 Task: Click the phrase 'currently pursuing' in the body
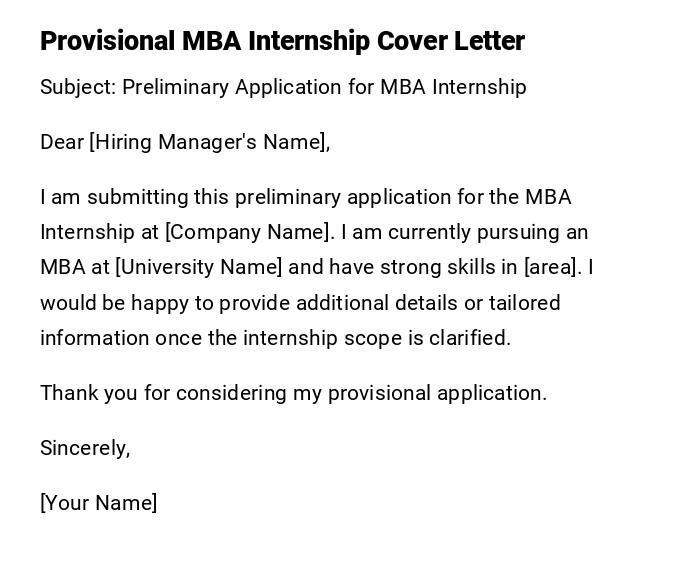(474, 232)
